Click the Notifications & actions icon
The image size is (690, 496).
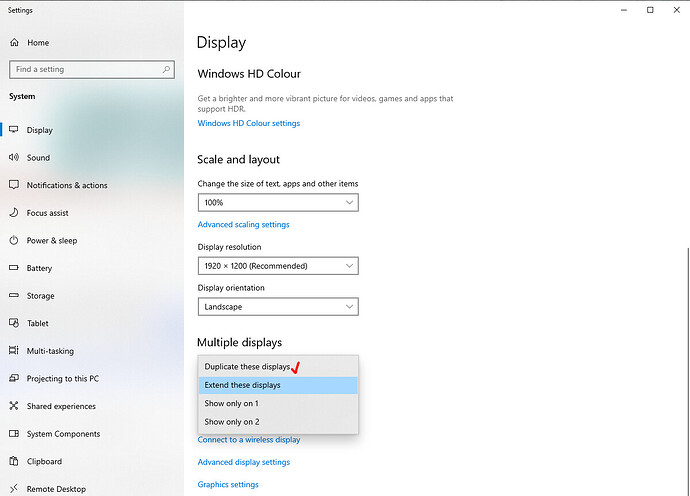click(x=14, y=185)
